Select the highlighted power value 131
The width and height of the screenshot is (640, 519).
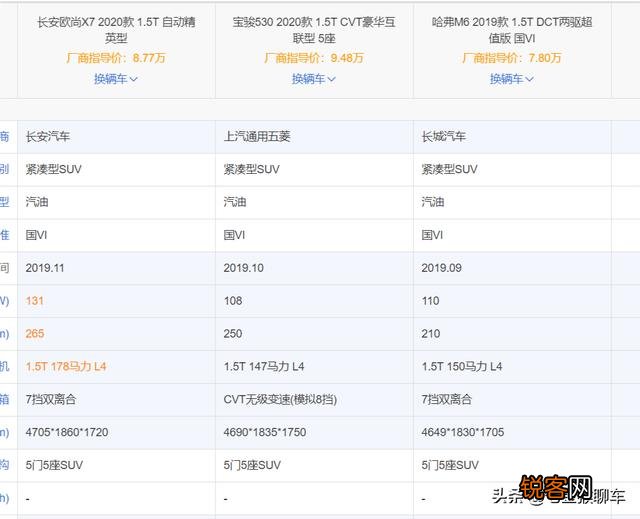[34, 301]
